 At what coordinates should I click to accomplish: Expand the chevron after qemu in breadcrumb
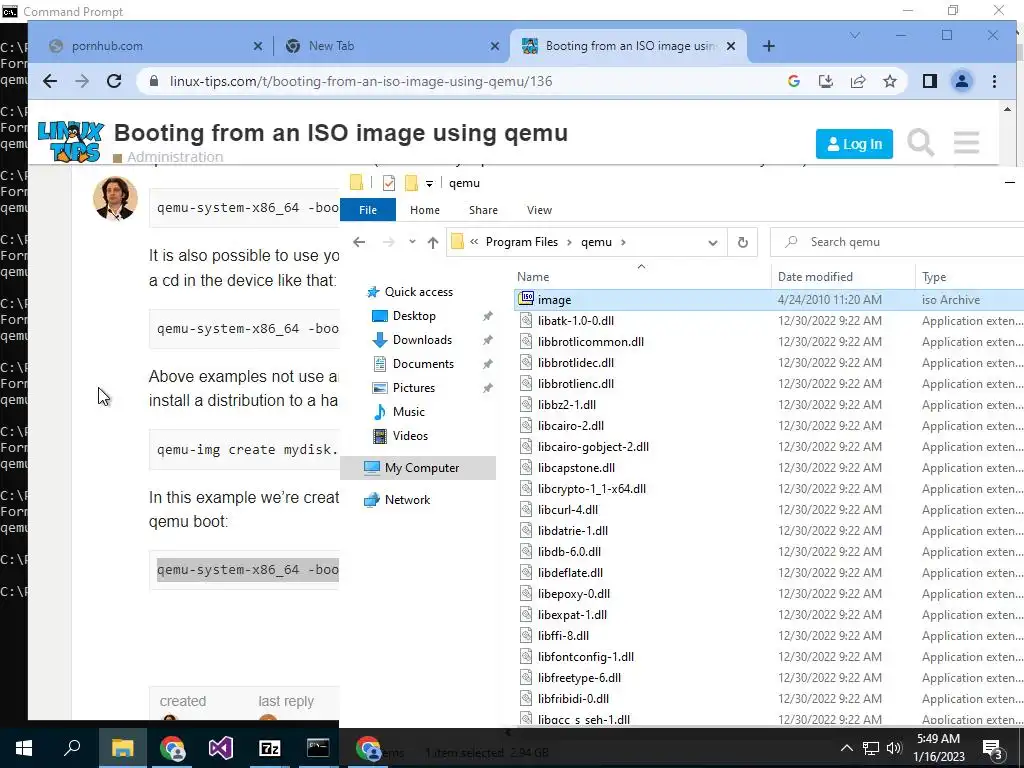click(x=623, y=242)
